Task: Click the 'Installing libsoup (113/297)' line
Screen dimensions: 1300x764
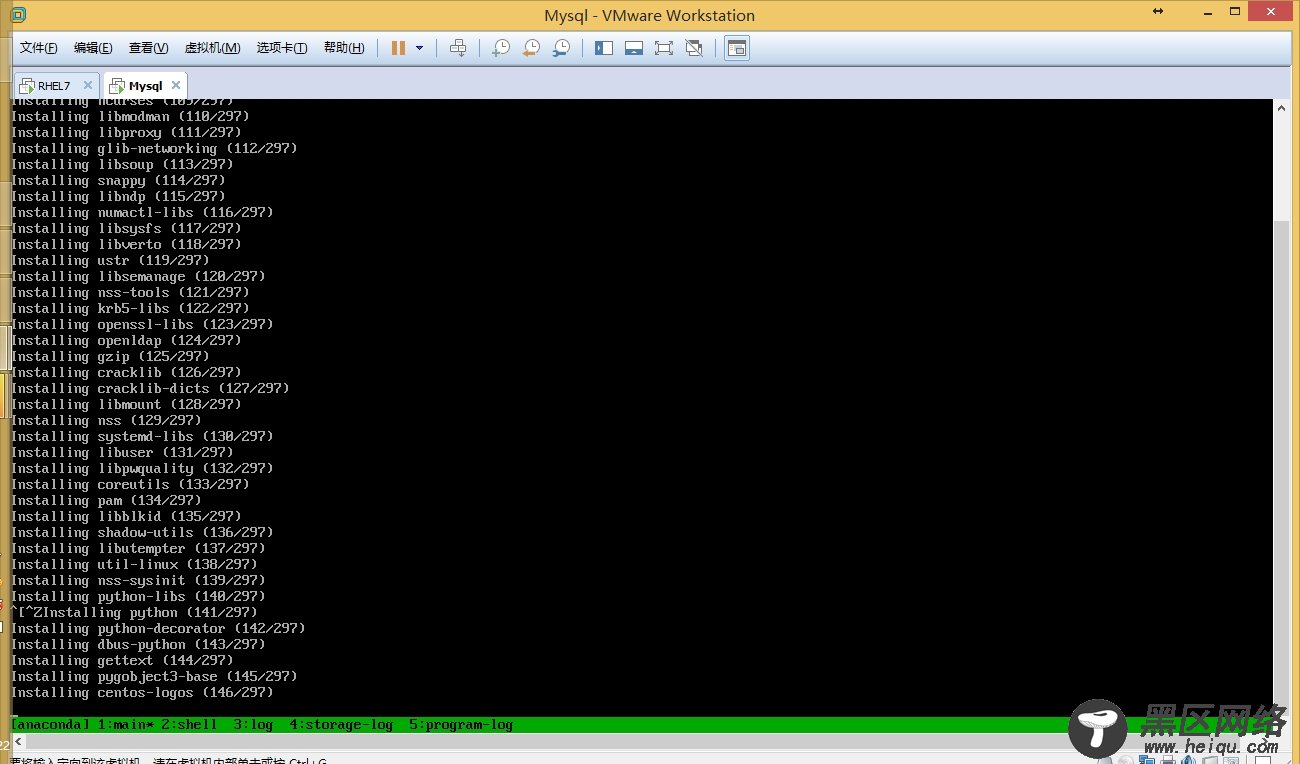Action: 122,164
